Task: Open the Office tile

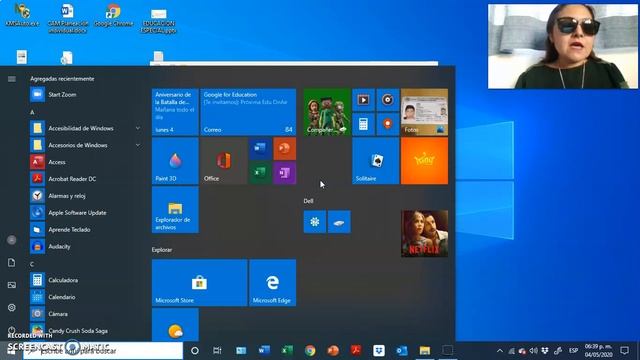Action: point(224,161)
